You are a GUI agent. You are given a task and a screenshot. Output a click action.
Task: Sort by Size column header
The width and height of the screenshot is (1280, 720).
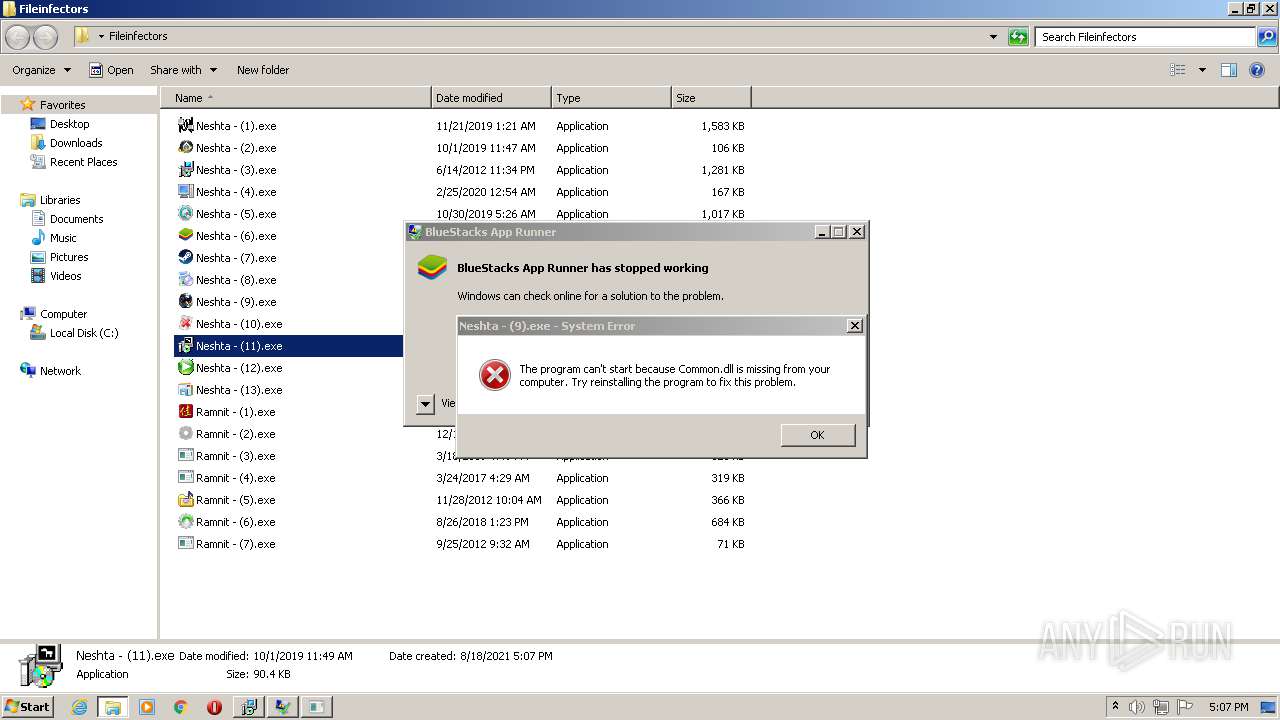(x=711, y=98)
